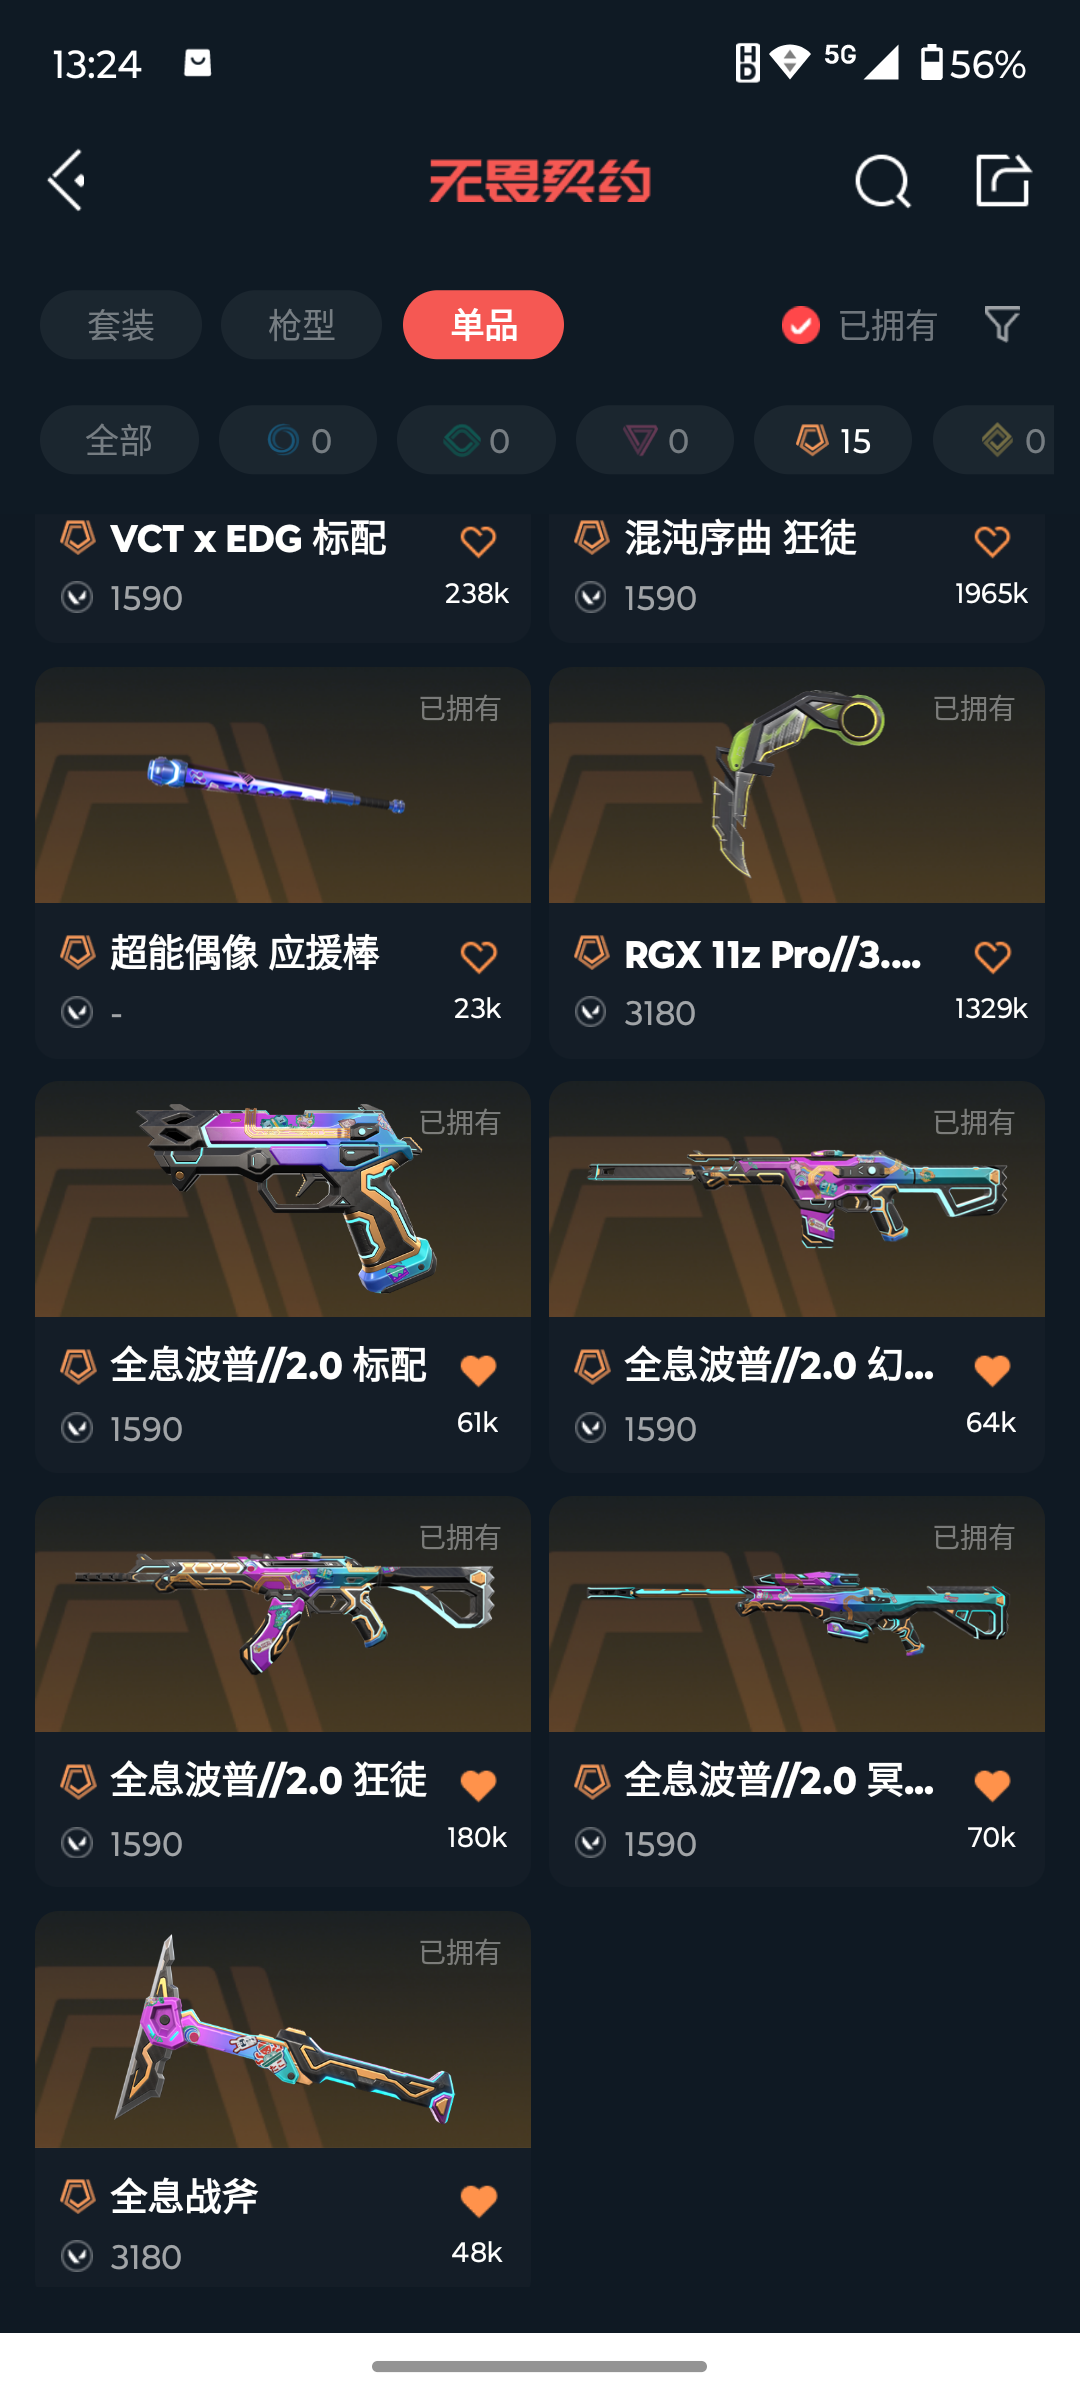Tap the back arrow icon
This screenshot has height=2400, width=1080.
67,181
